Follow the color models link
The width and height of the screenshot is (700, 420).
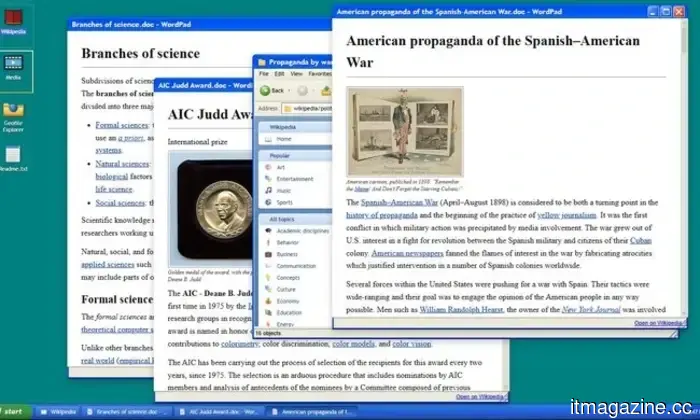coord(353,344)
